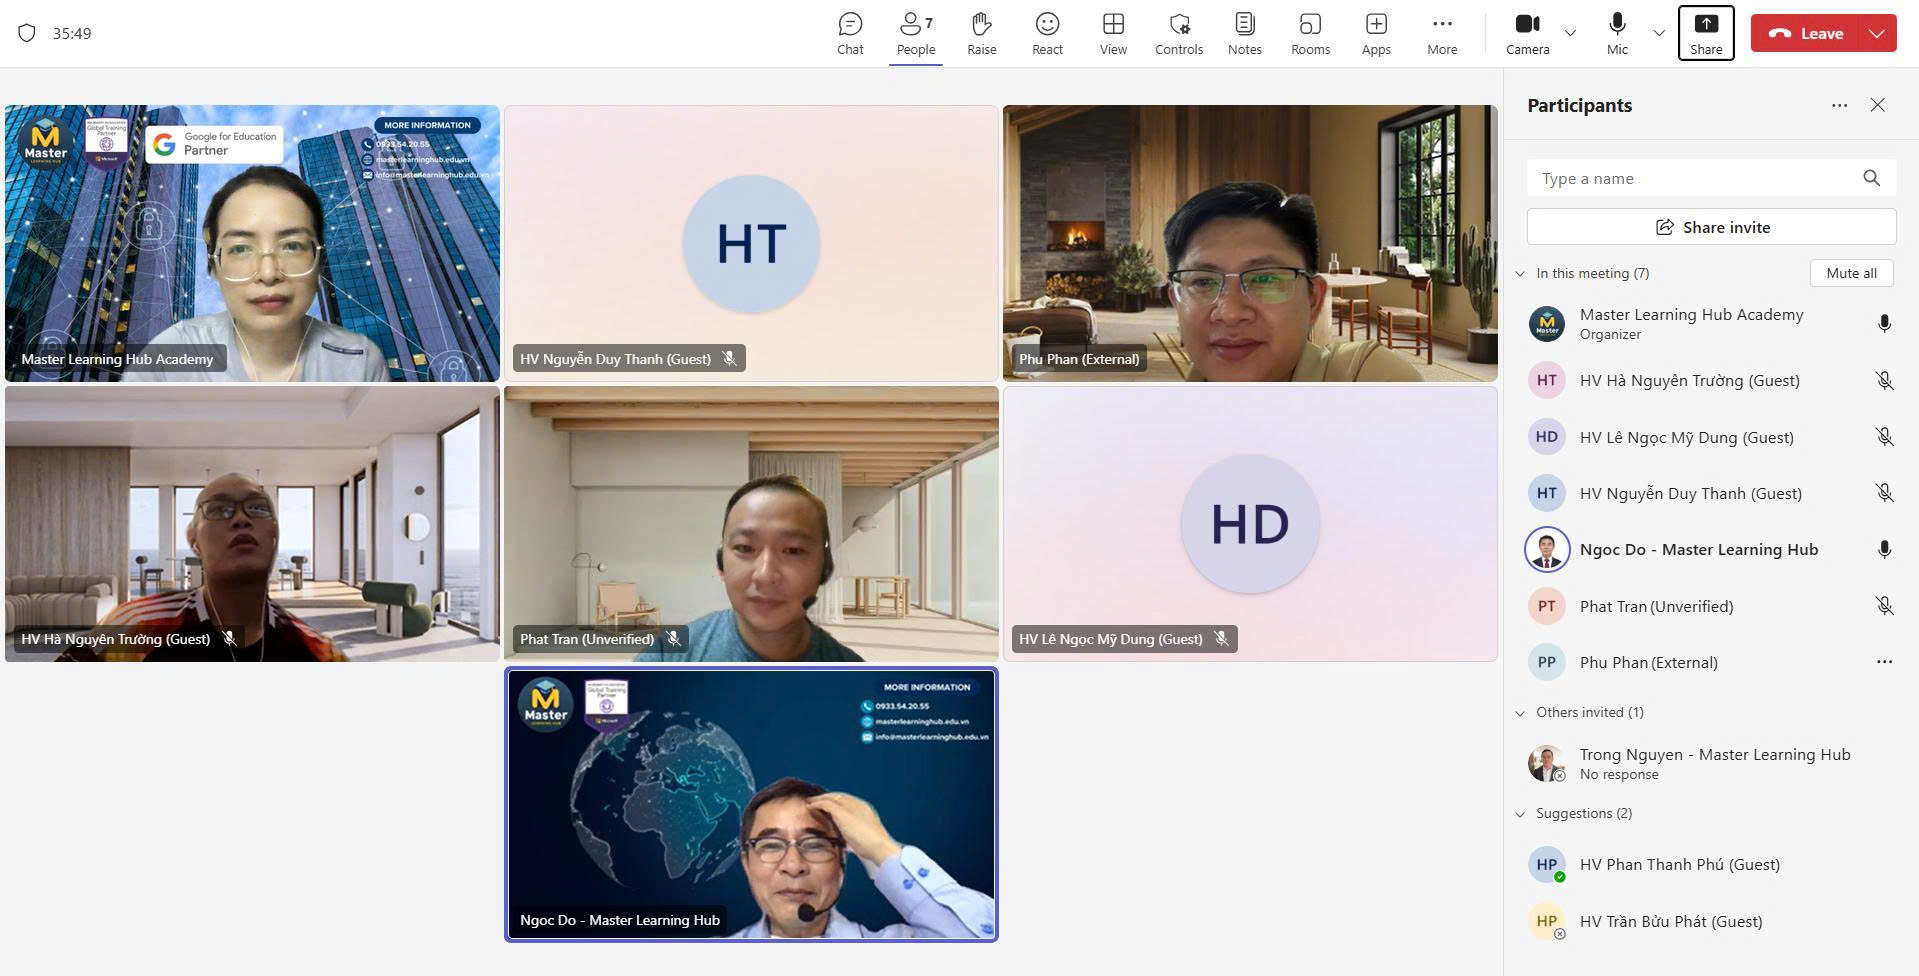The height and width of the screenshot is (976, 1919).
Task: Expand the Camera options dropdown arrow
Action: pyautogui.click(x=1570, y=33)
